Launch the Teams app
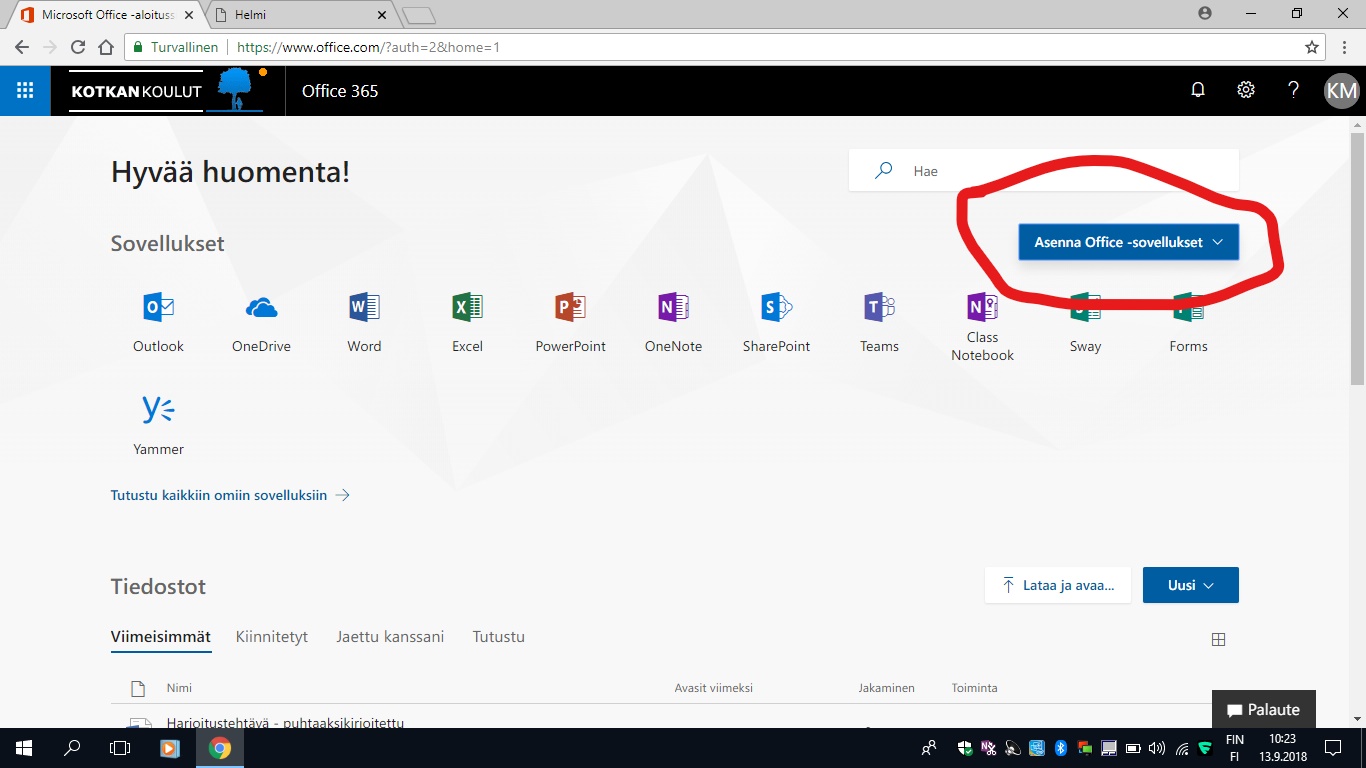 879,309
